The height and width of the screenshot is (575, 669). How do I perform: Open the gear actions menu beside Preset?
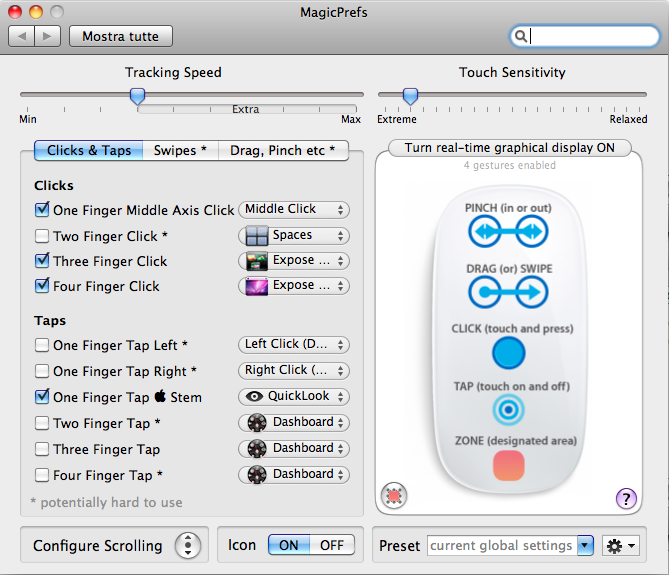click(x=621, y=546)
